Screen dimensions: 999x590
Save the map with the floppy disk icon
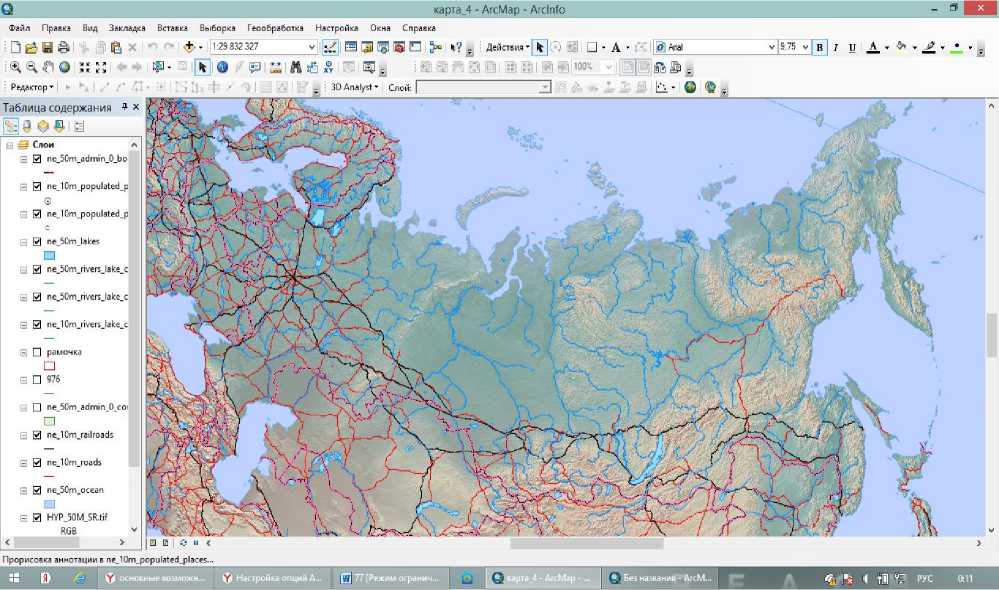(47, 47)
